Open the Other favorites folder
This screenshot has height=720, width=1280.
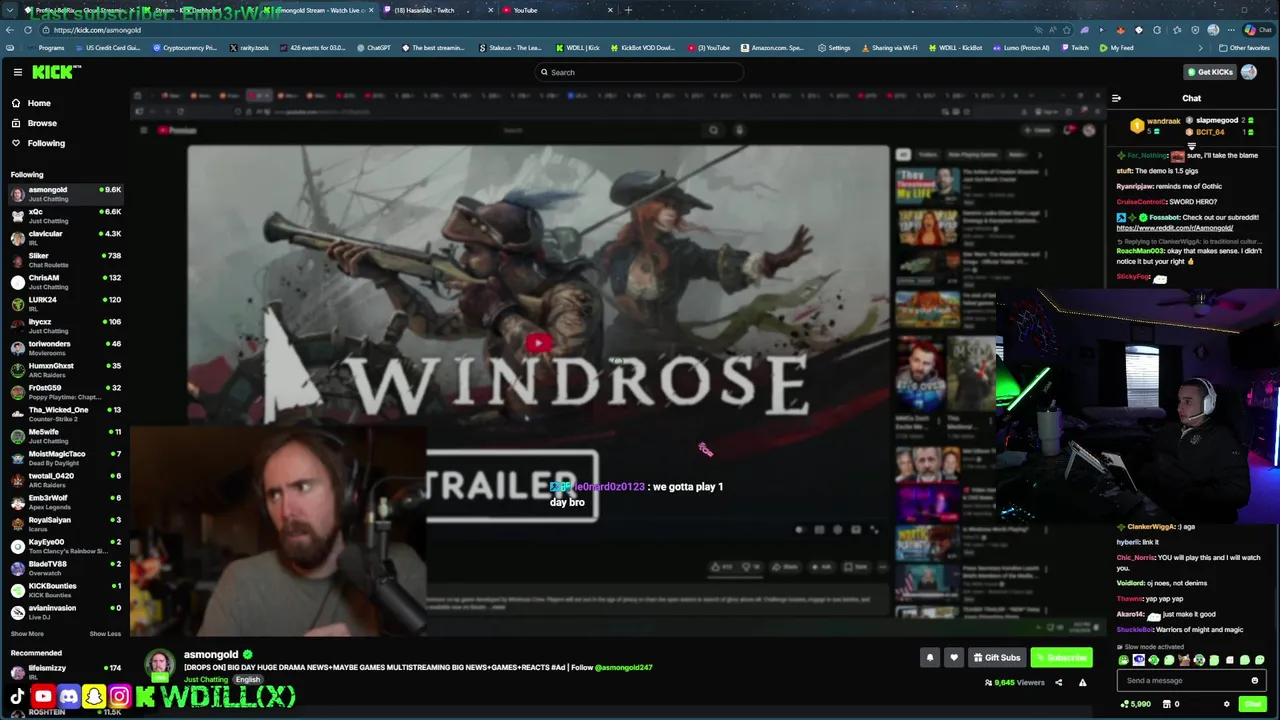tap(1244, 48)
